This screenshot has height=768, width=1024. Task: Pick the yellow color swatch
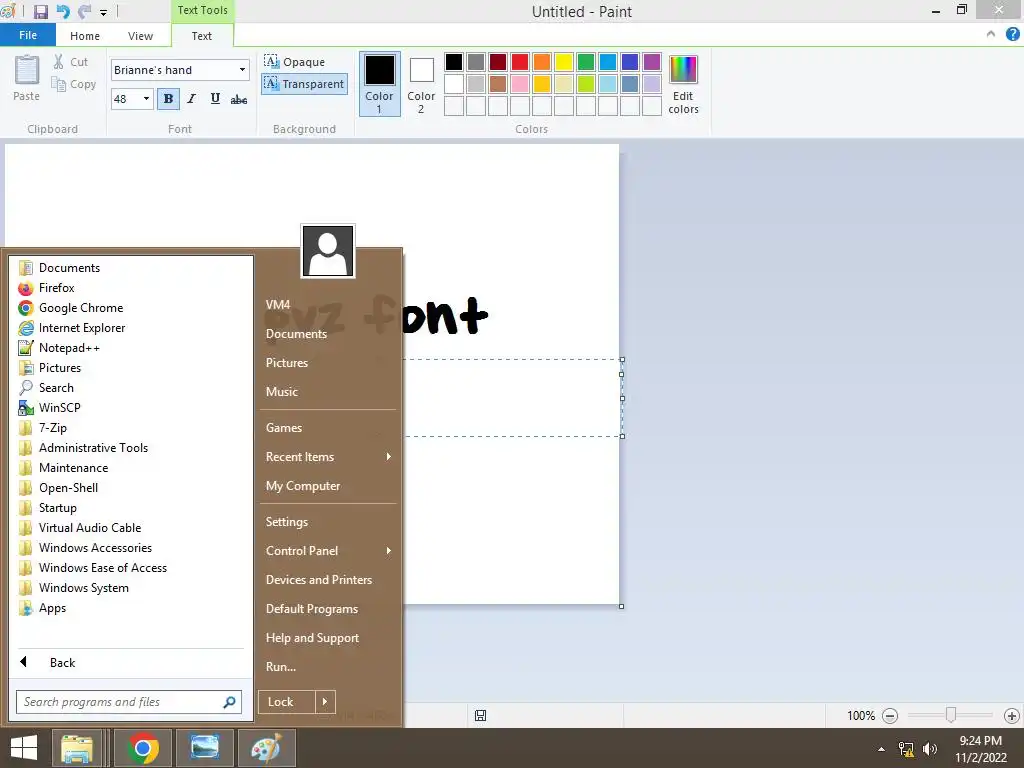pos(564,62)
